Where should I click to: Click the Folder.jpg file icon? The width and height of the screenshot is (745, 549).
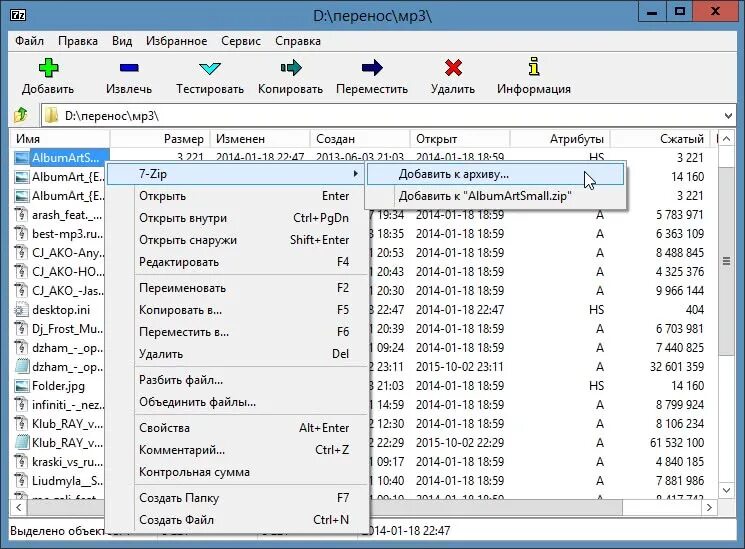(x=21, y=386)
